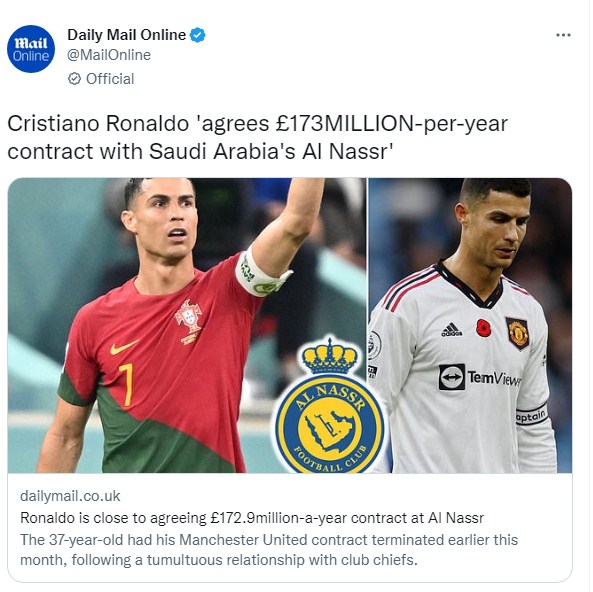Click the @MailOnline handle

coord(109,55)
